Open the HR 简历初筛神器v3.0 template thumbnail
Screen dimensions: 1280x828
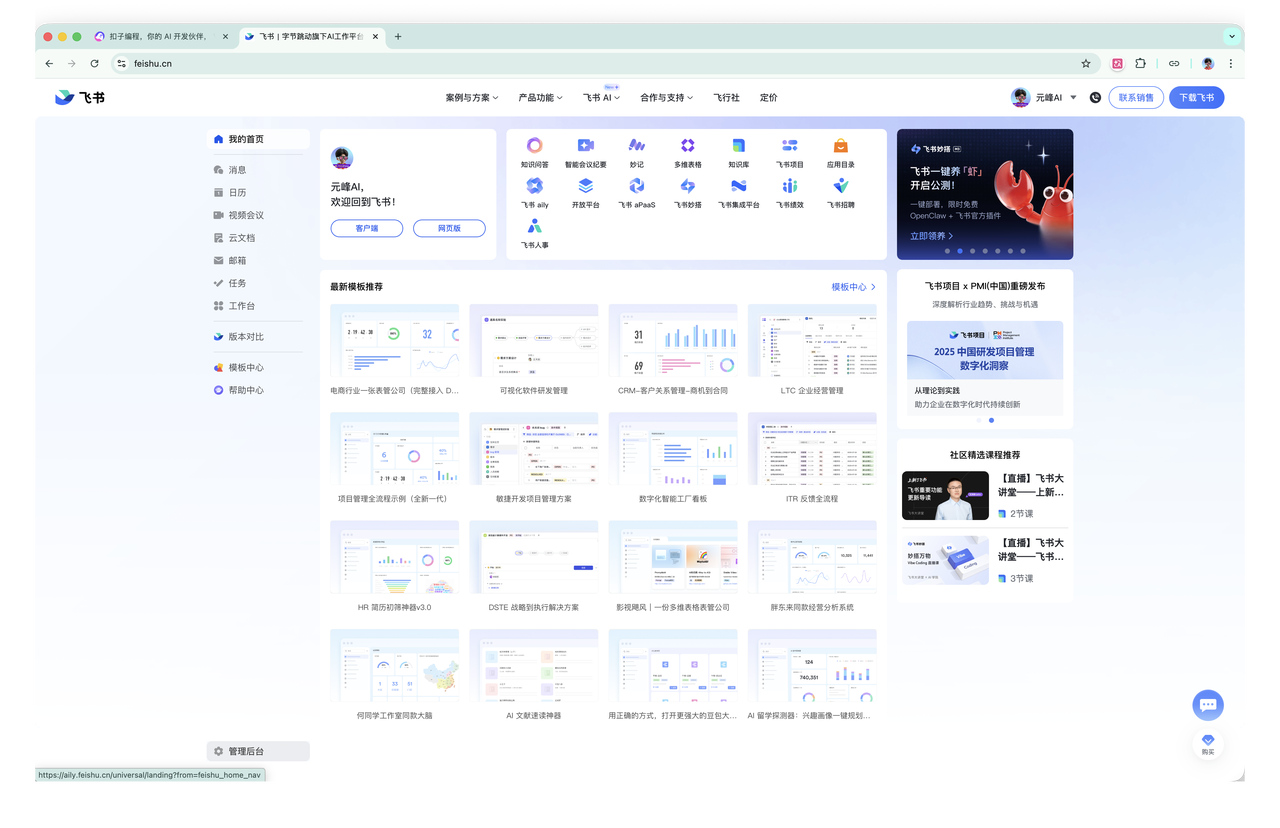[x=395, y=559]
